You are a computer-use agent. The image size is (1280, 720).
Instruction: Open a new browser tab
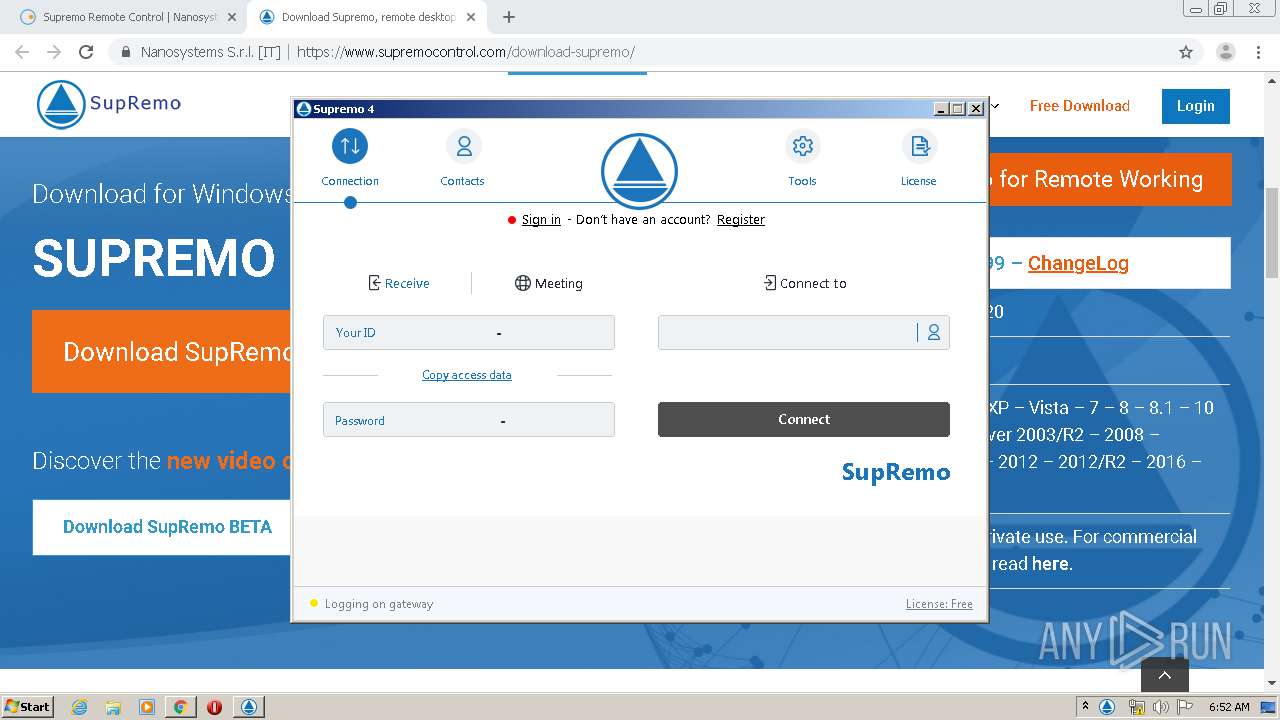(x=509, y=17)
